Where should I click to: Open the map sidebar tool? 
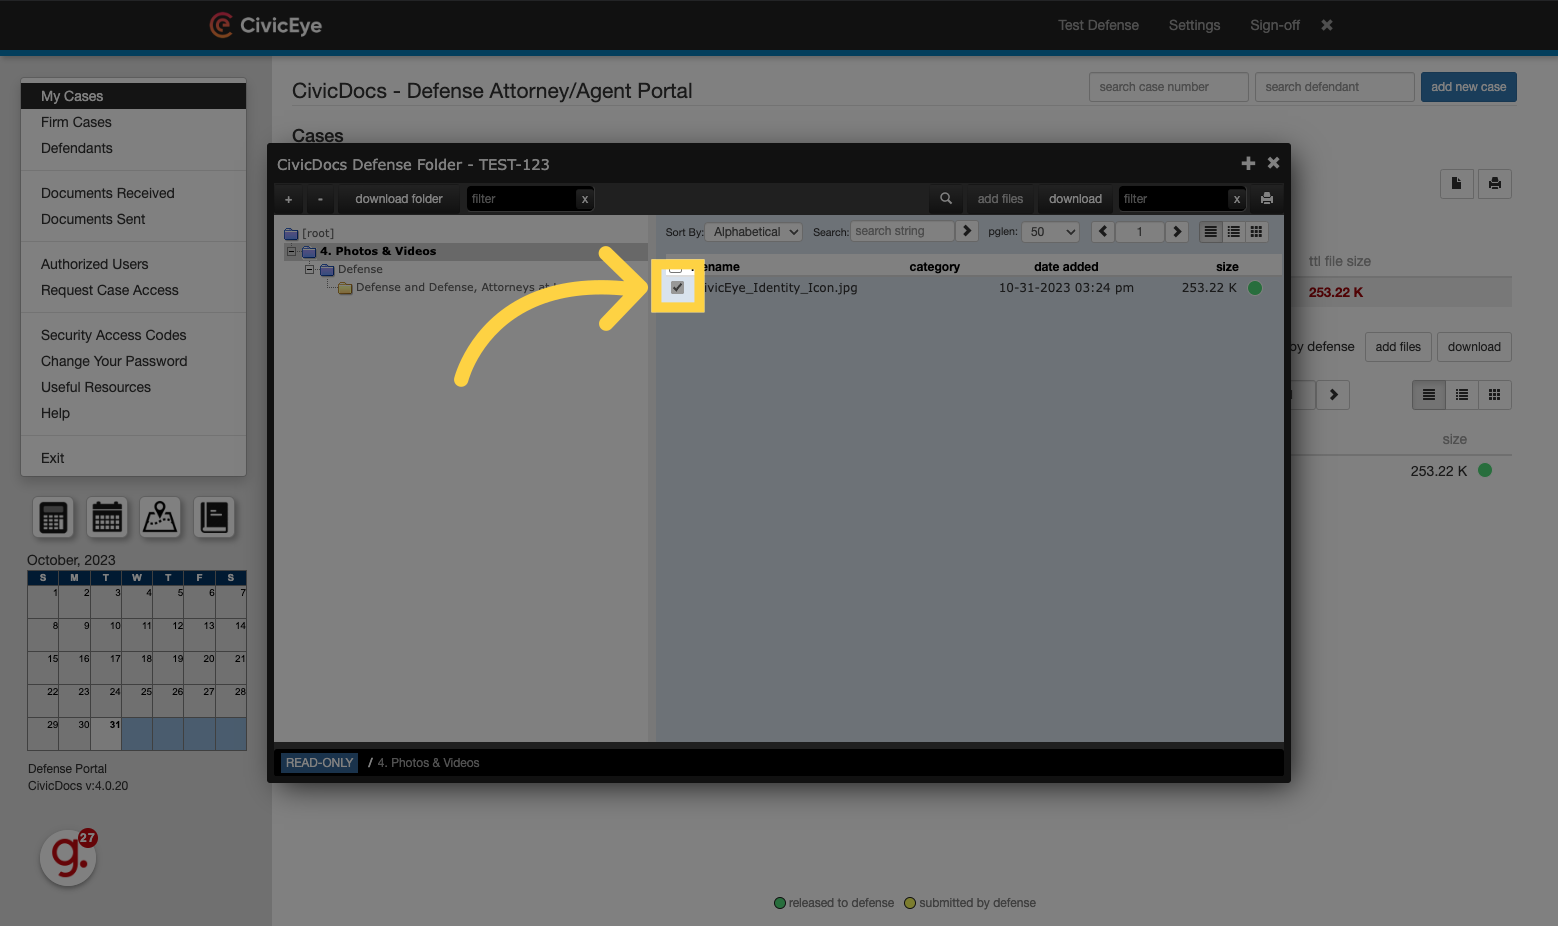160,517
